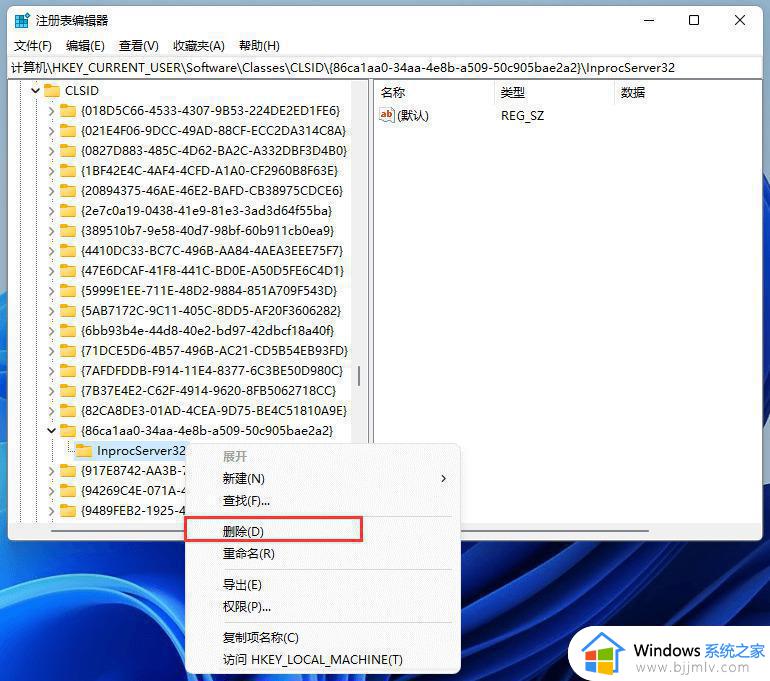Click folder icon of {917E8742-AA3B- key
770x681 pixels.
(68, 471)
